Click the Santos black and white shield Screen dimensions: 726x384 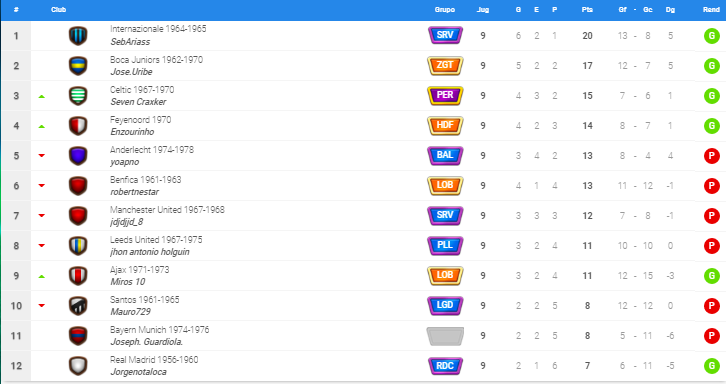click(78, 306)
